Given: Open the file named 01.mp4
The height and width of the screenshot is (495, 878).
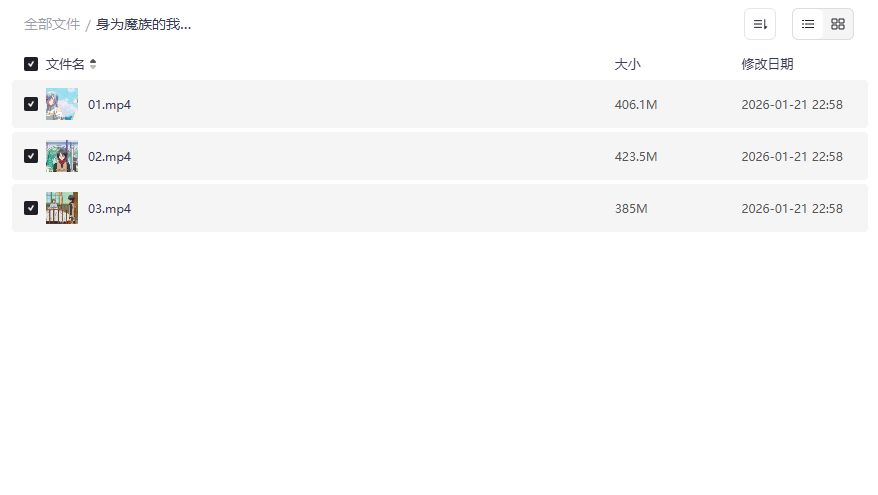Looking at the screenshot, I should coord(110,104).
